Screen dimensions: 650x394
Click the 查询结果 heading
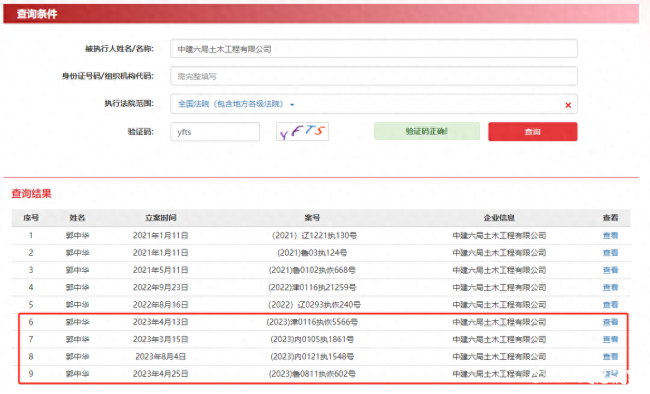click(x=32, y=194)
